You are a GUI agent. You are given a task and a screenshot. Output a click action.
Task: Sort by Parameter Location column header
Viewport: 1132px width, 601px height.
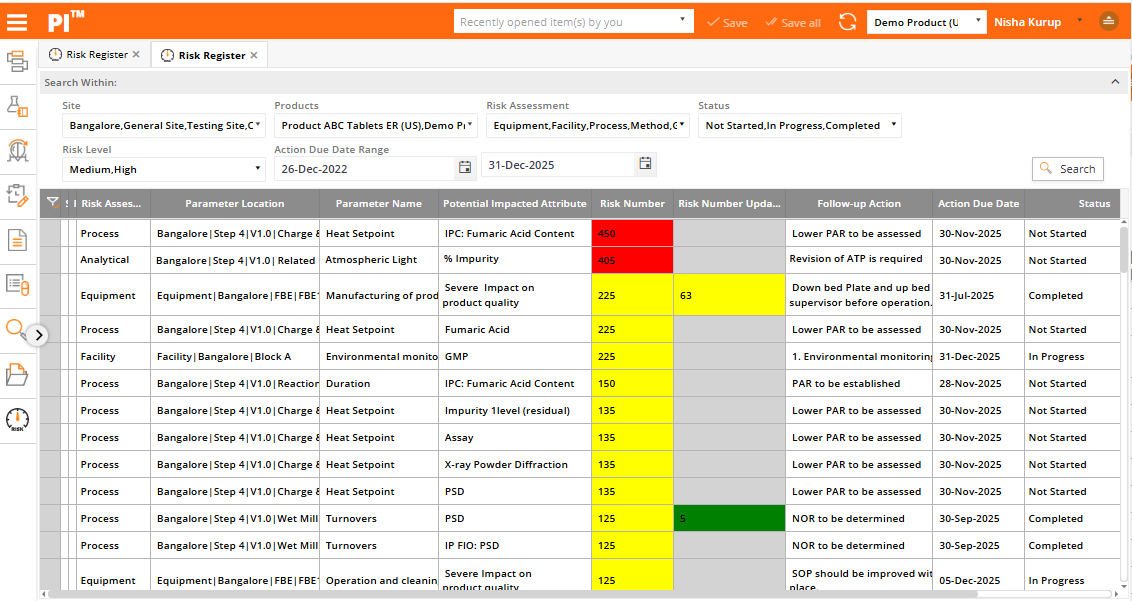tap(235, 204)
